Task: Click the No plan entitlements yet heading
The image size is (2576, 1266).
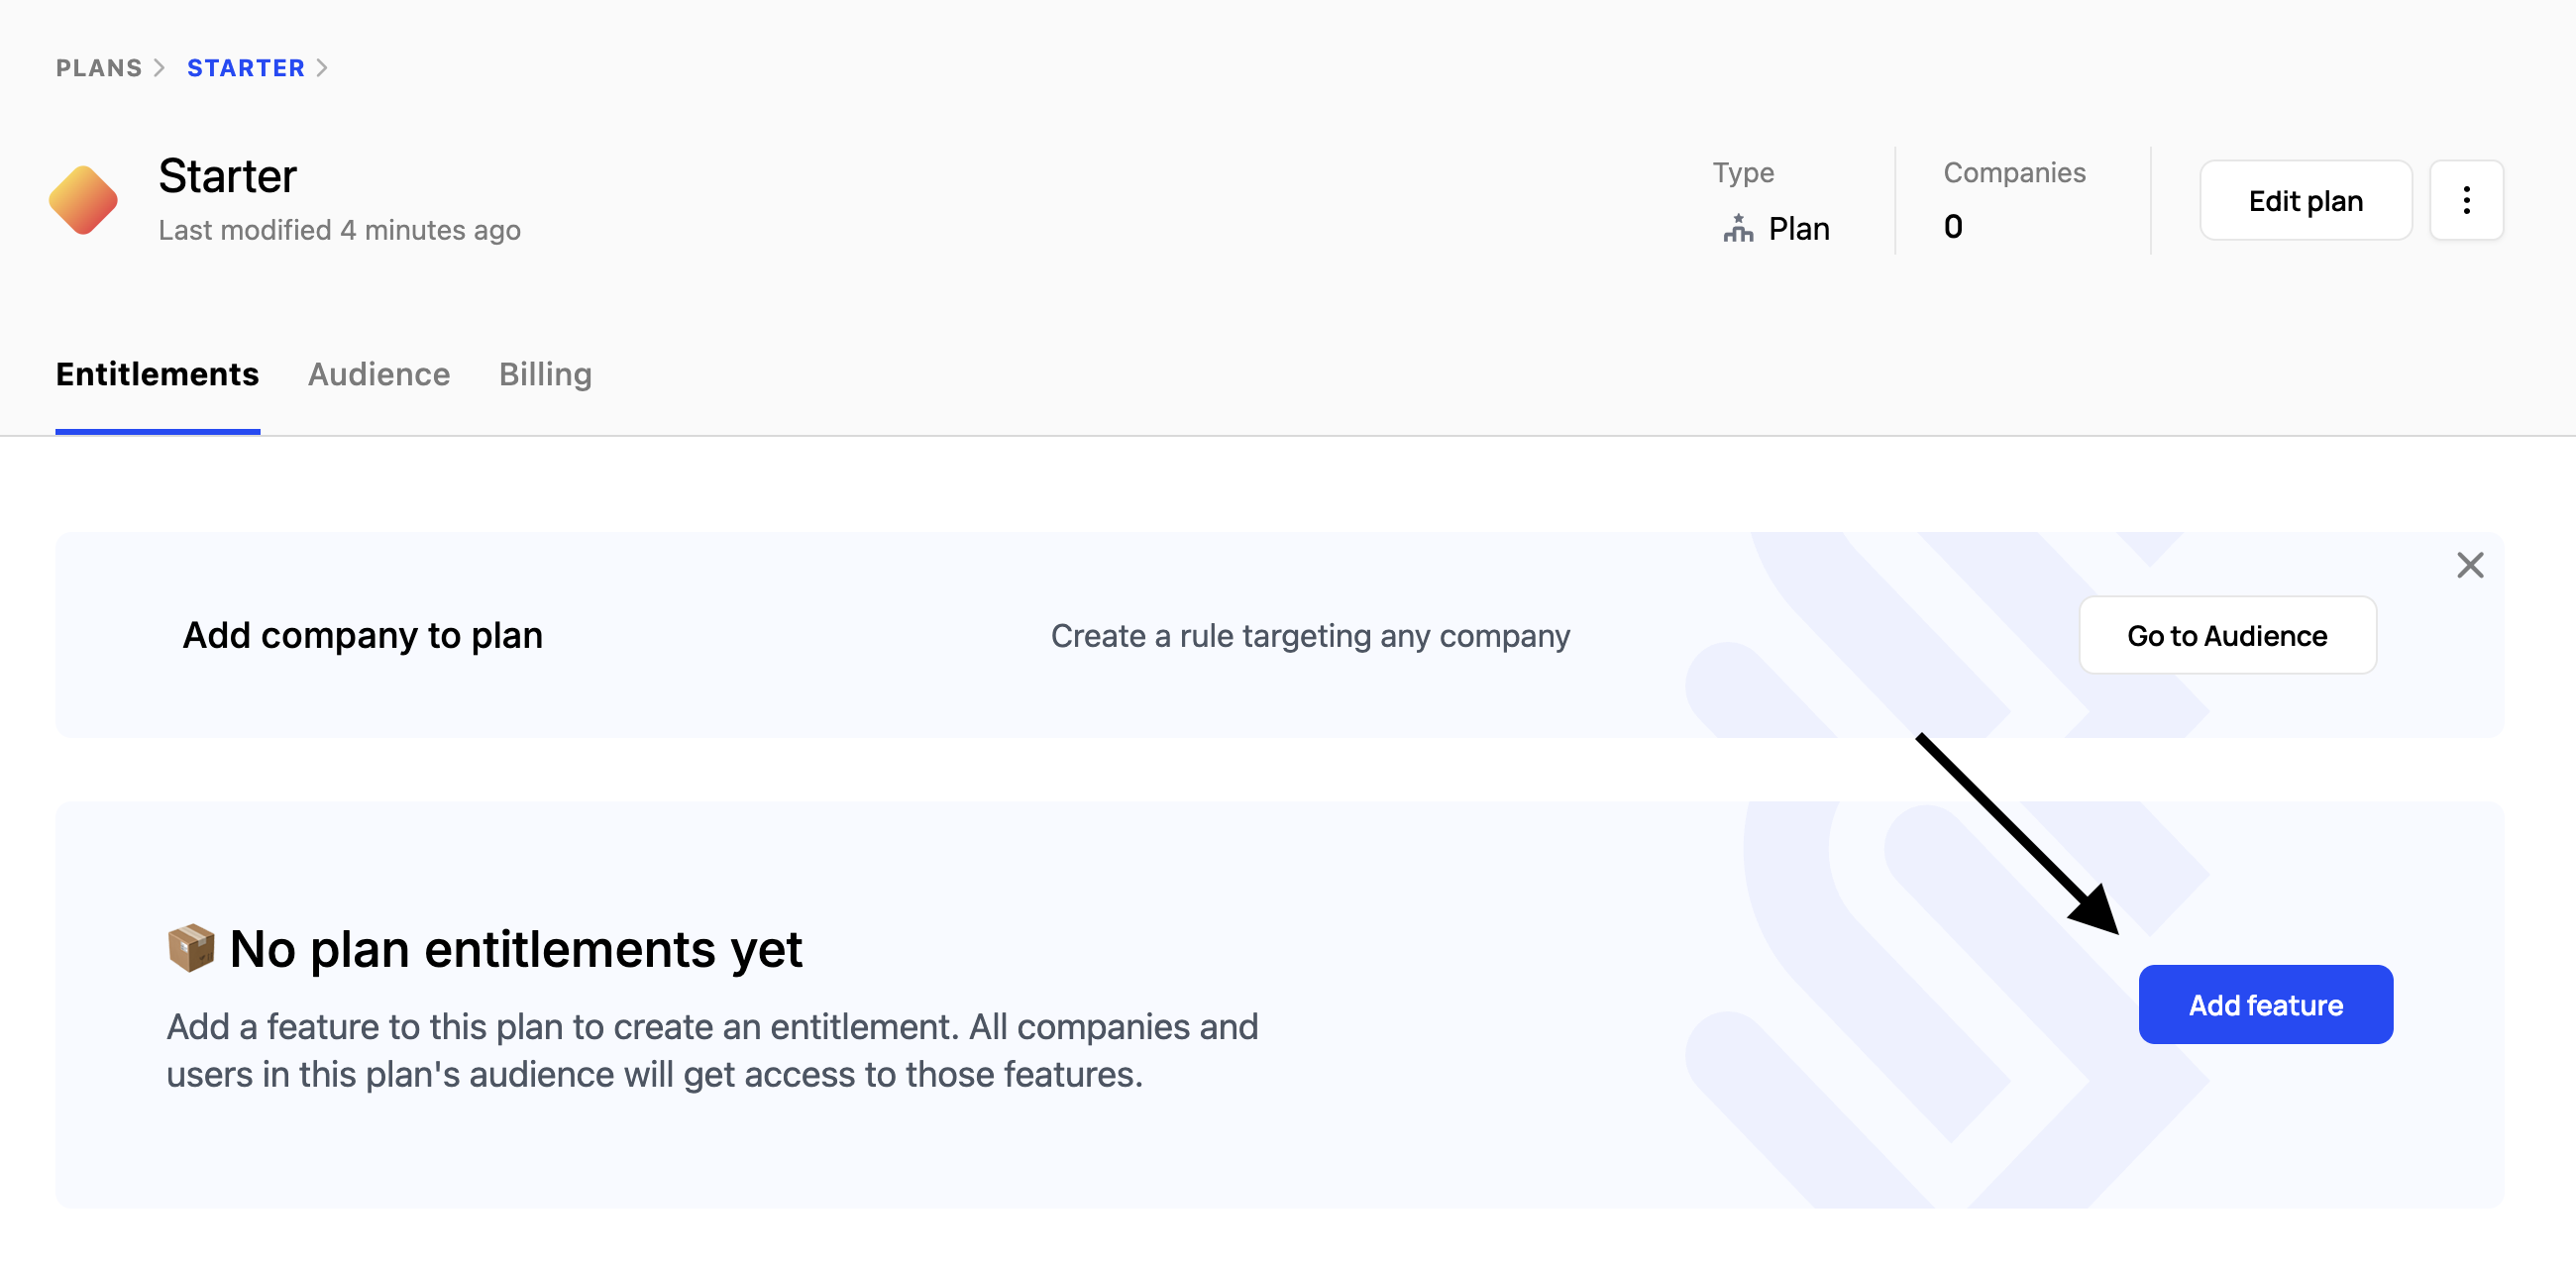Action: coord(515,949)
